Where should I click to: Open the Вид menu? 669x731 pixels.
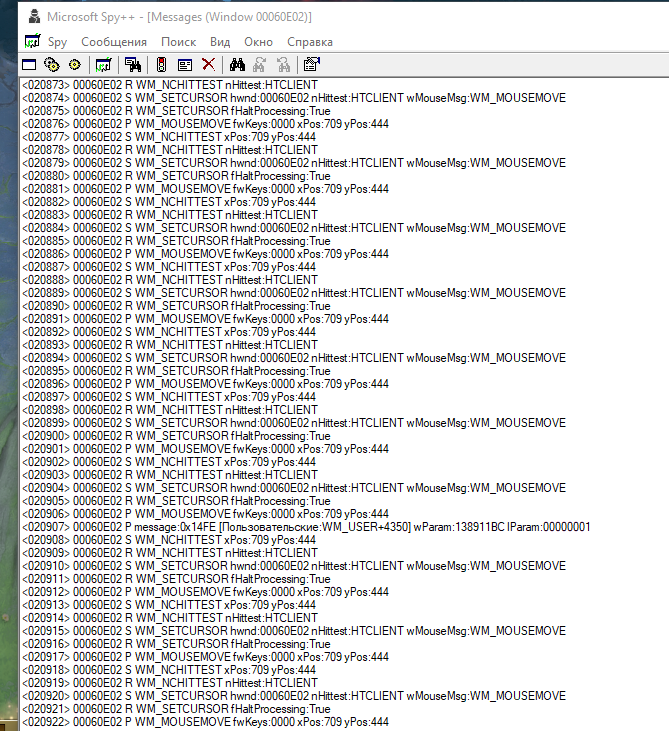[220, 42]
